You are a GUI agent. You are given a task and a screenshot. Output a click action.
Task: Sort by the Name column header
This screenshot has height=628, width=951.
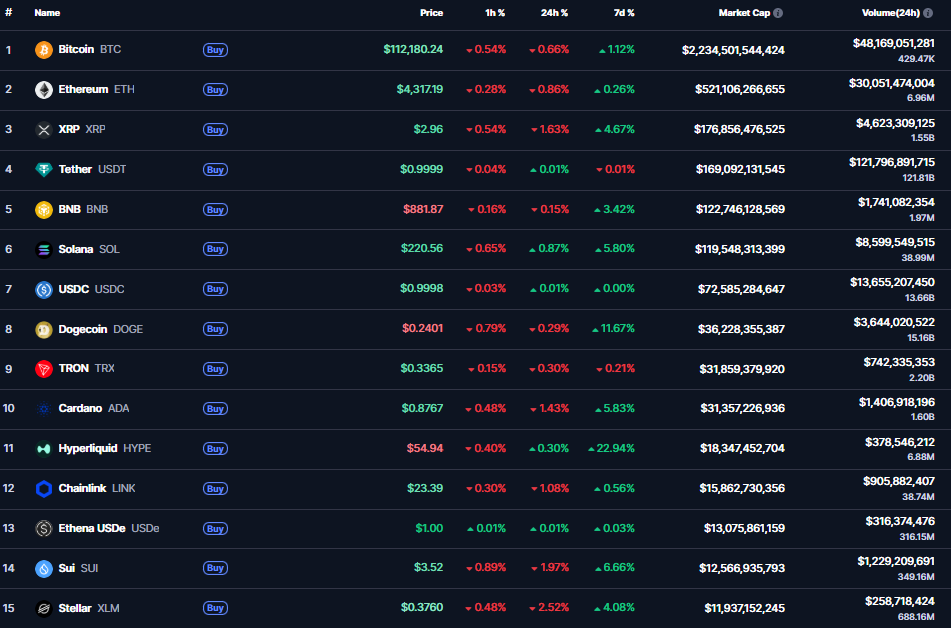[47, 13]
